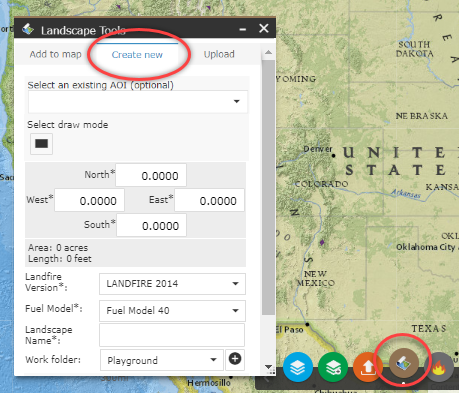
Task: Open the LANDFIRE 2014 version dropdown
Action: pos(172,284)
